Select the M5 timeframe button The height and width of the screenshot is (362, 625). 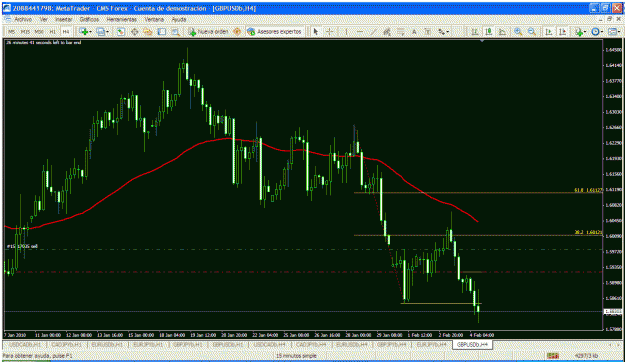(12, 31)
